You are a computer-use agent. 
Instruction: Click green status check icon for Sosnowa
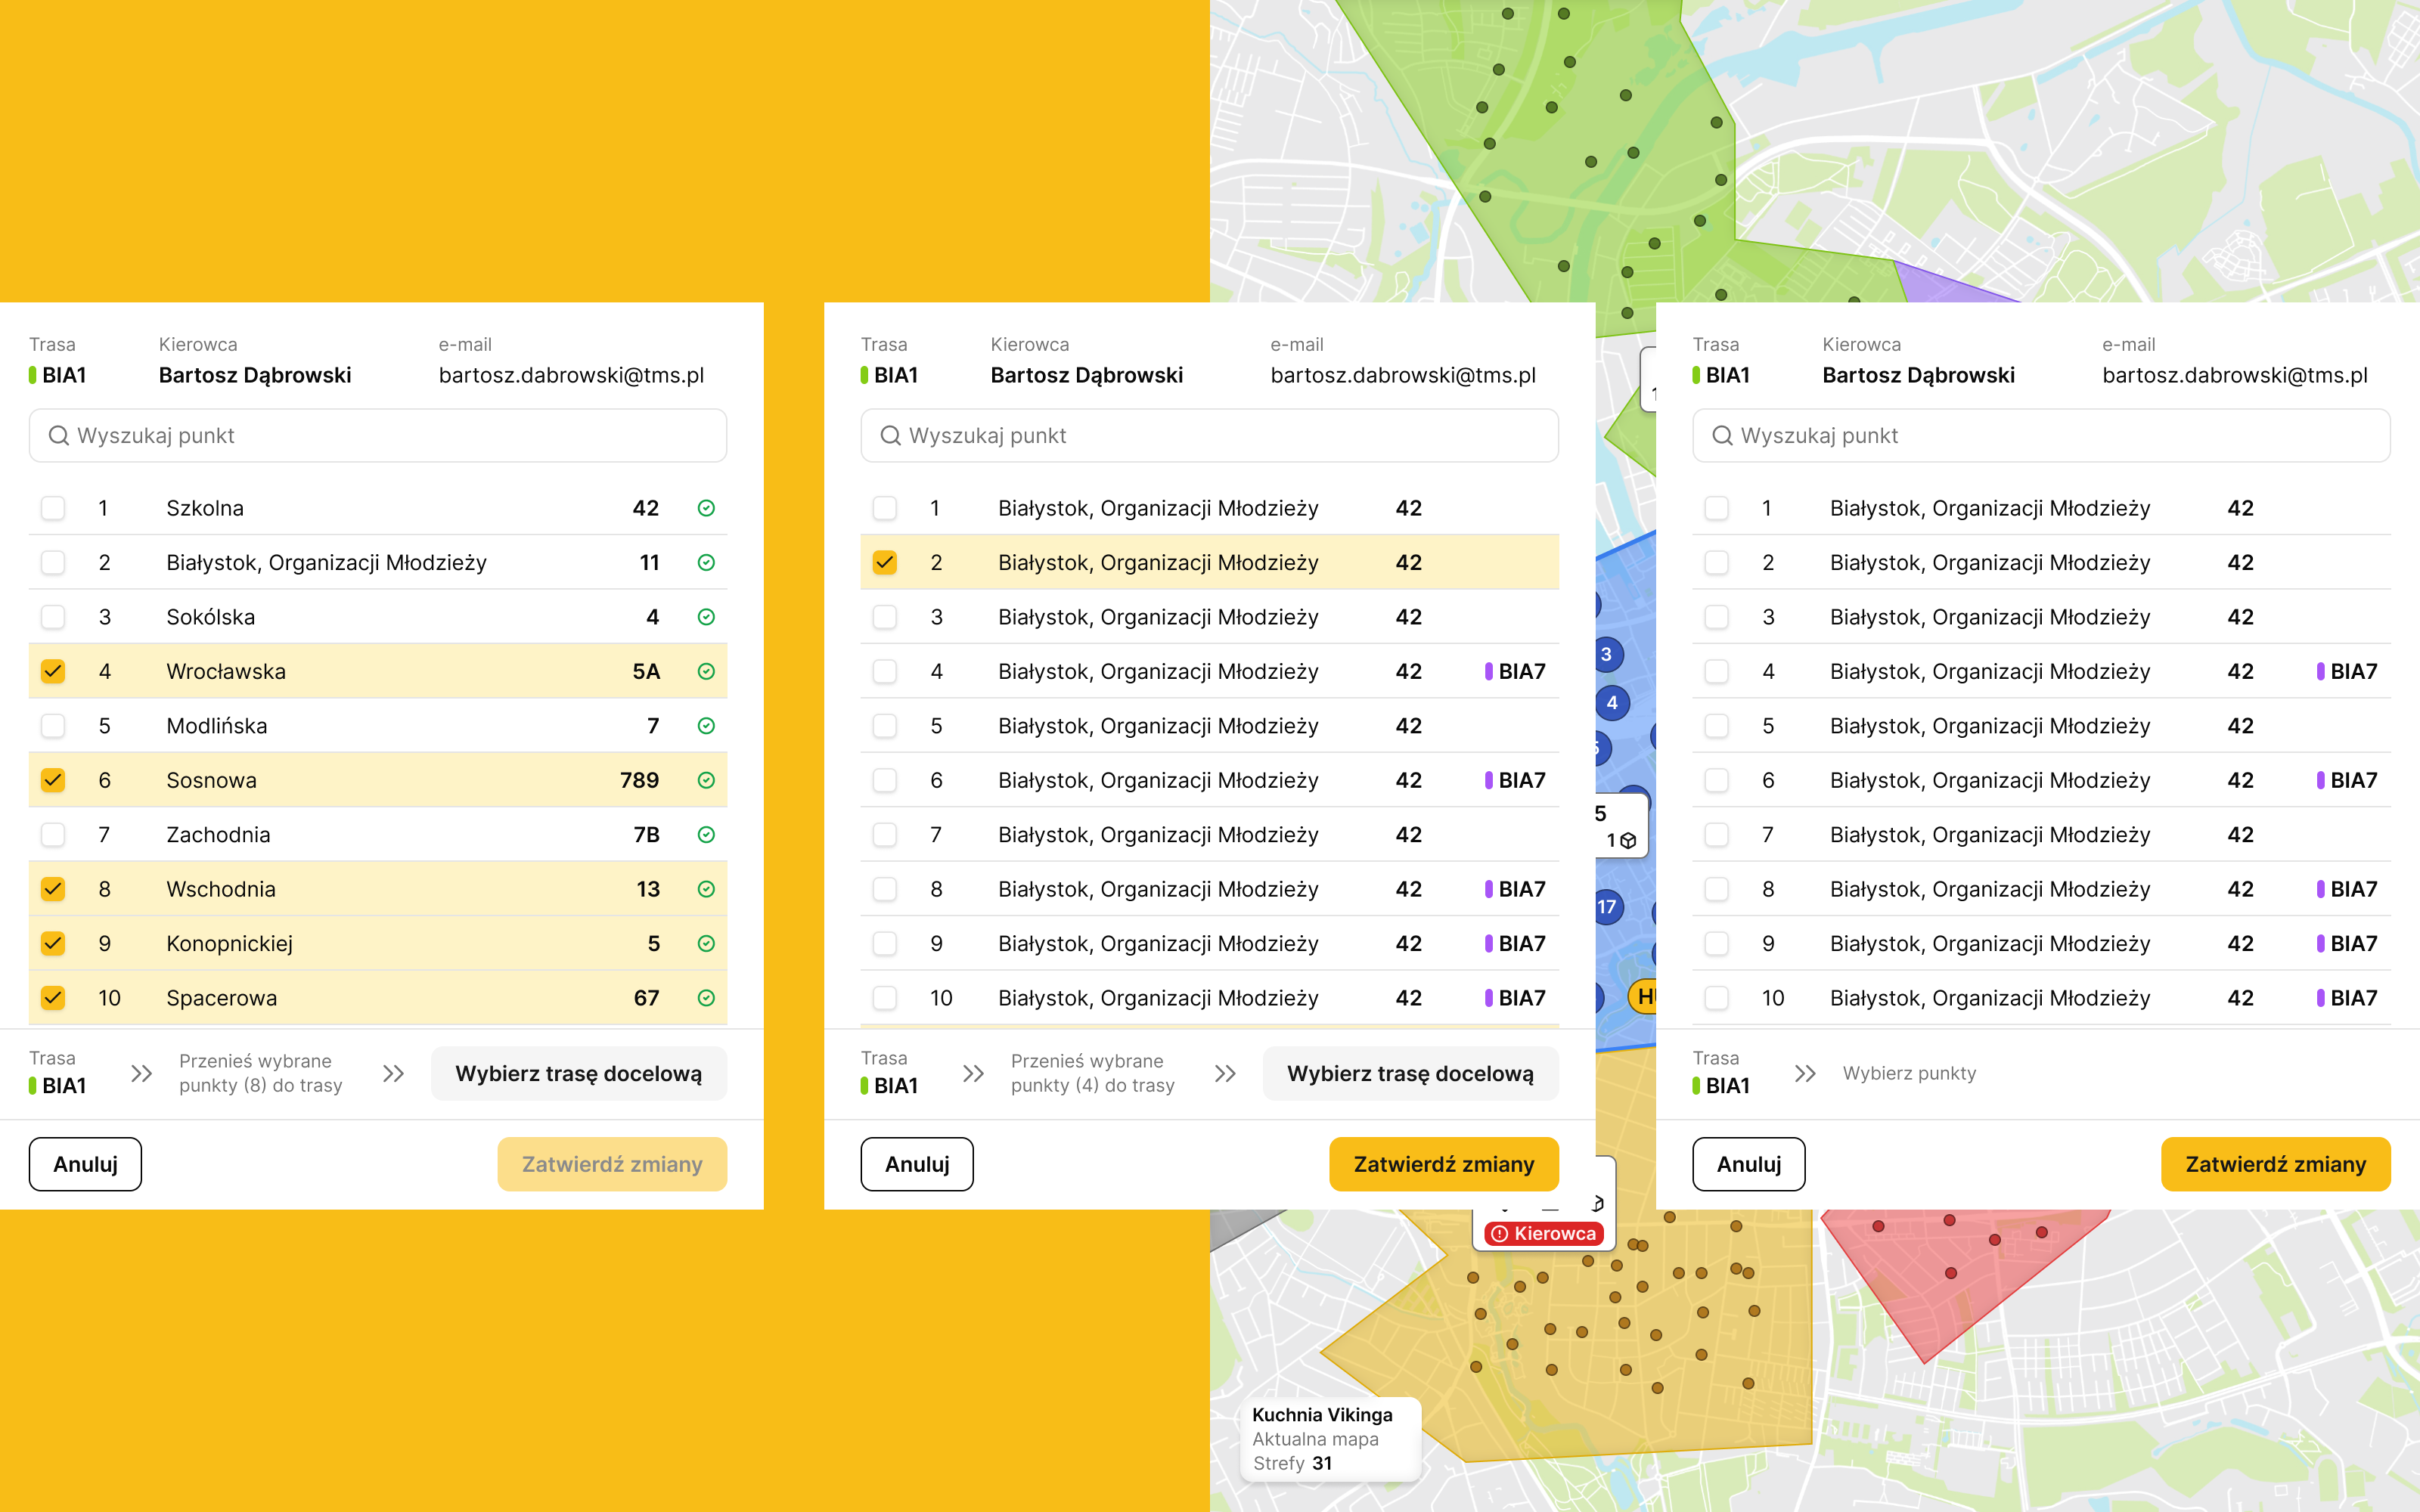706,781
